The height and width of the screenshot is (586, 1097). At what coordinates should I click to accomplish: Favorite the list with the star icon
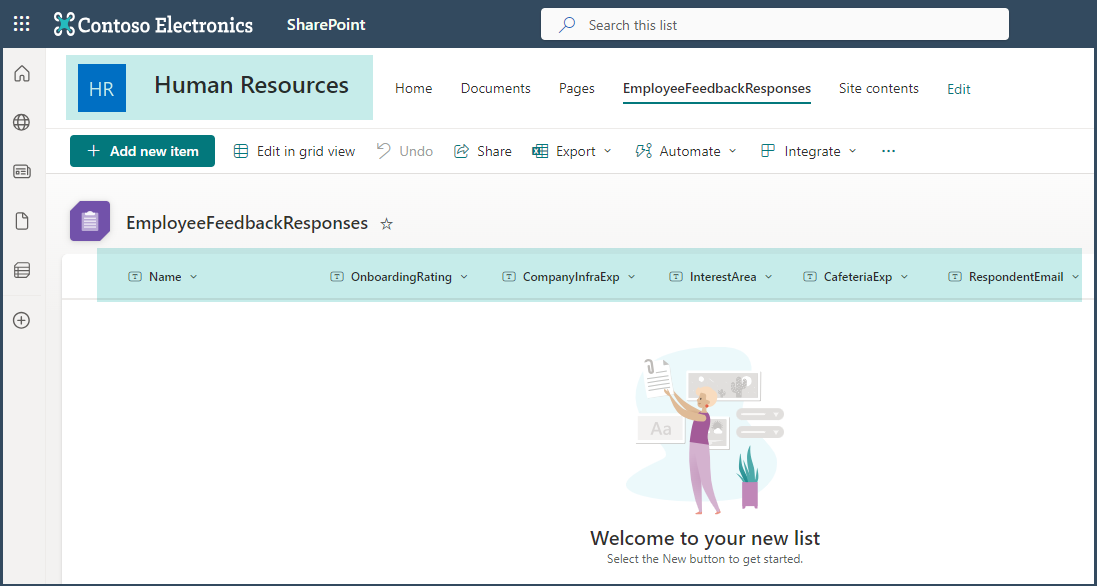387,224
